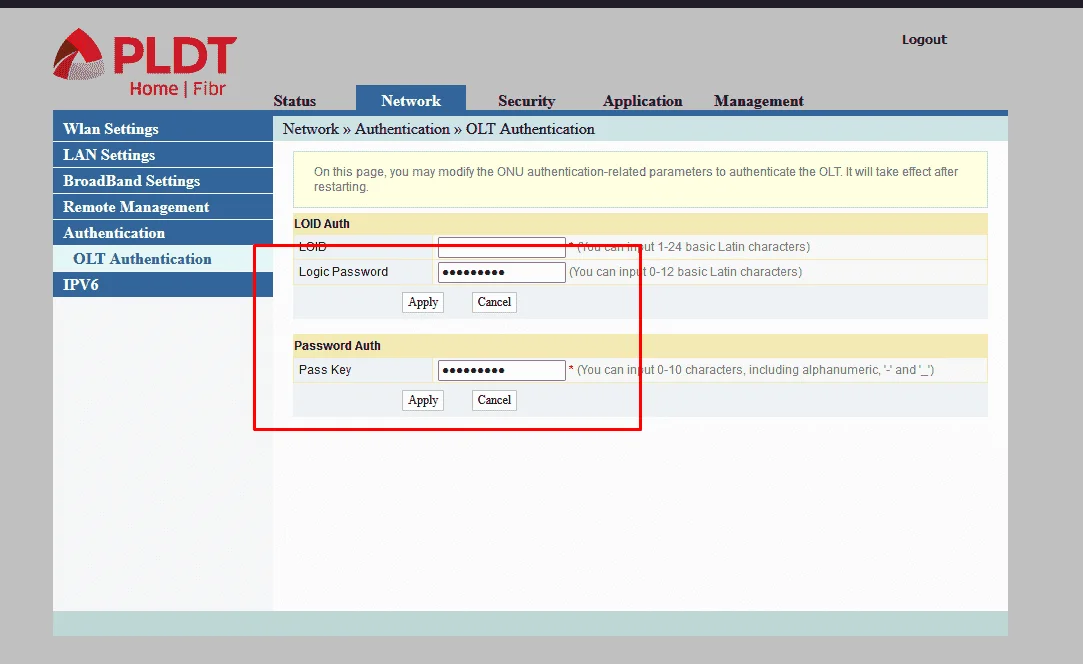Screen dimensions: 1083x664
Task: Open the Status tab
Action: [294, 101]
